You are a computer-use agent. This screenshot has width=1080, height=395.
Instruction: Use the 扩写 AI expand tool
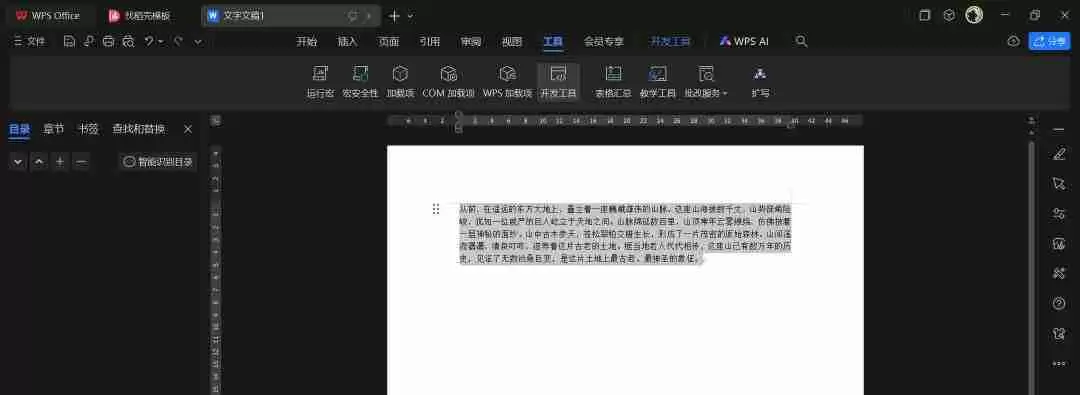tap(760, 82)
